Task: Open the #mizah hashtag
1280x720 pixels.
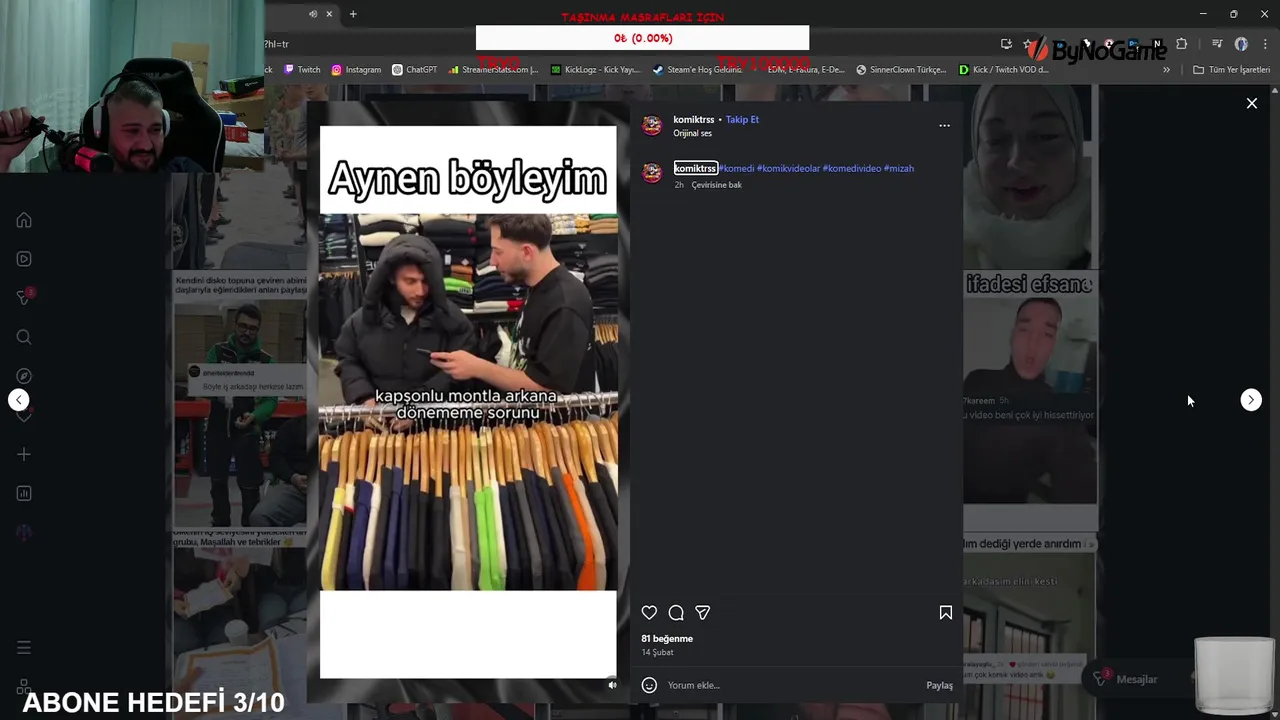Action: 899,168
